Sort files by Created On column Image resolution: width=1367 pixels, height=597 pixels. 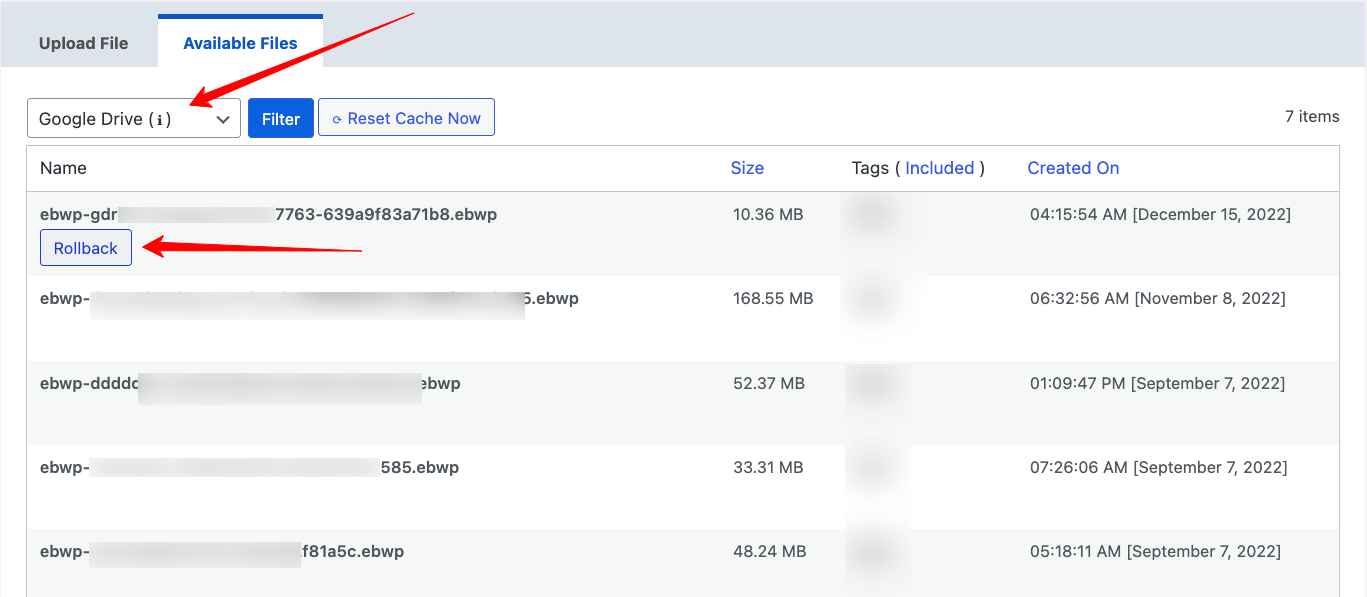pos(1073,168)
